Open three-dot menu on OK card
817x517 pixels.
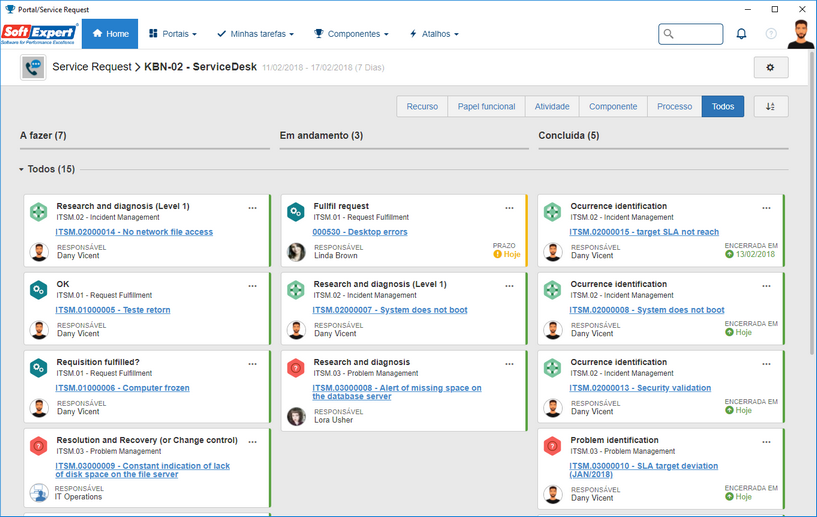252,286
